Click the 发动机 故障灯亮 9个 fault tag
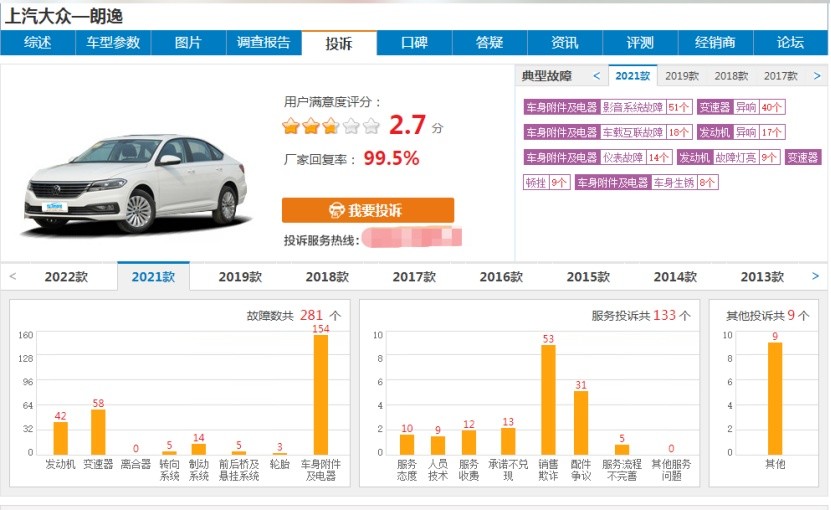This screenshot has height=510, width=831. [729, 157]
